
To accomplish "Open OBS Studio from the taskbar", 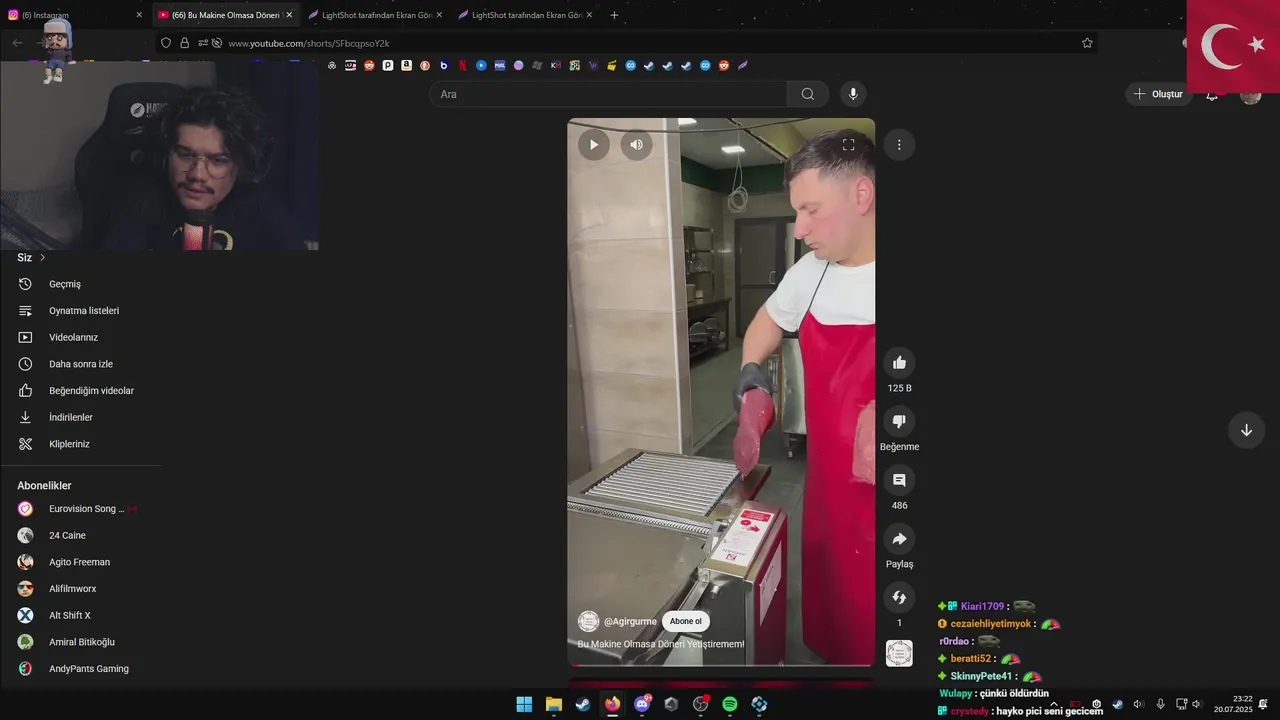I will (x=701, y=704).
